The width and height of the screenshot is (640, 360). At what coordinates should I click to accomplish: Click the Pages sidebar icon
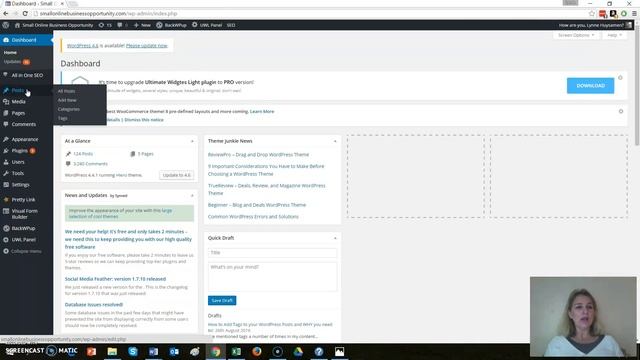click(6, 113)
